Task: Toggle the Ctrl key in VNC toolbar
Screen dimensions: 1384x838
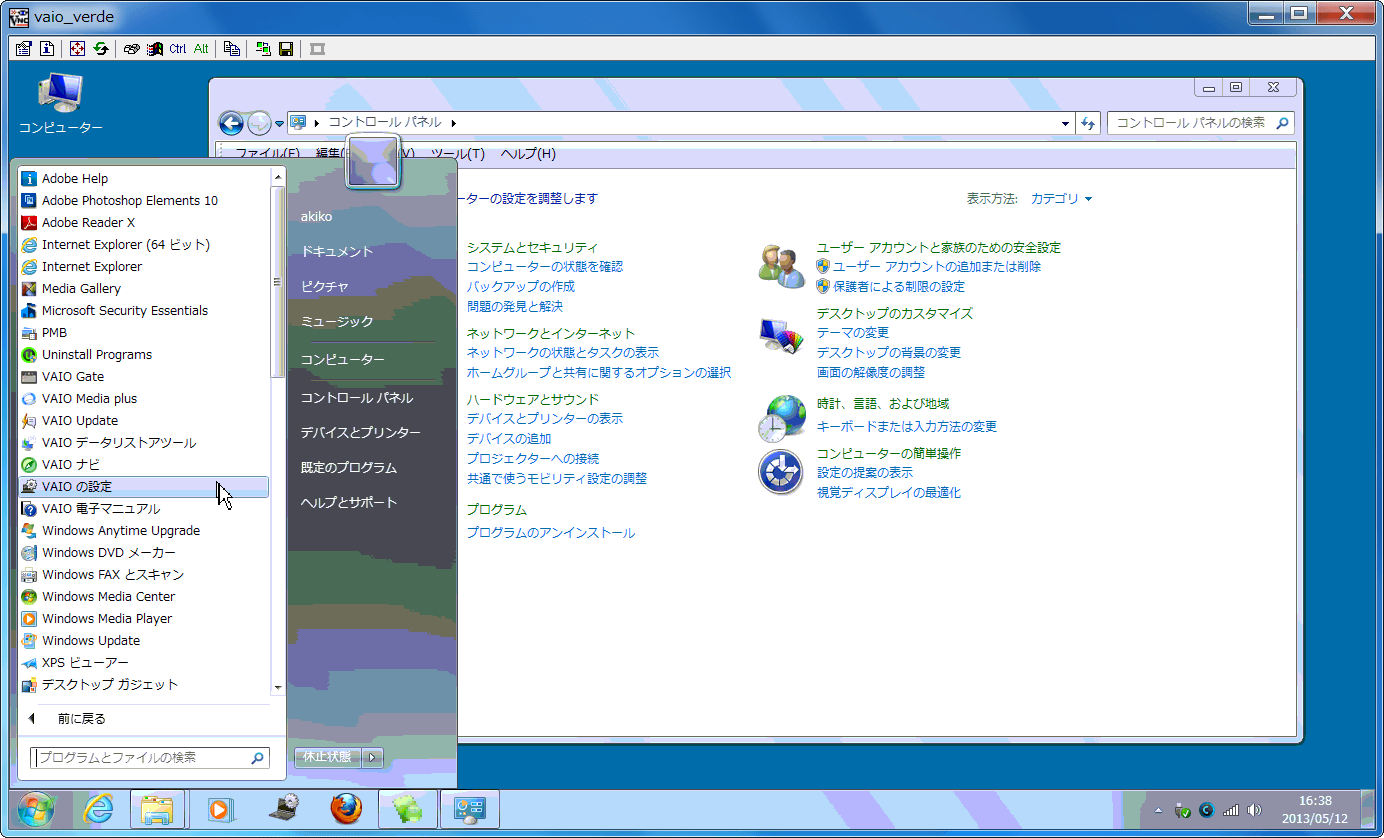Action: click(178, 48)
